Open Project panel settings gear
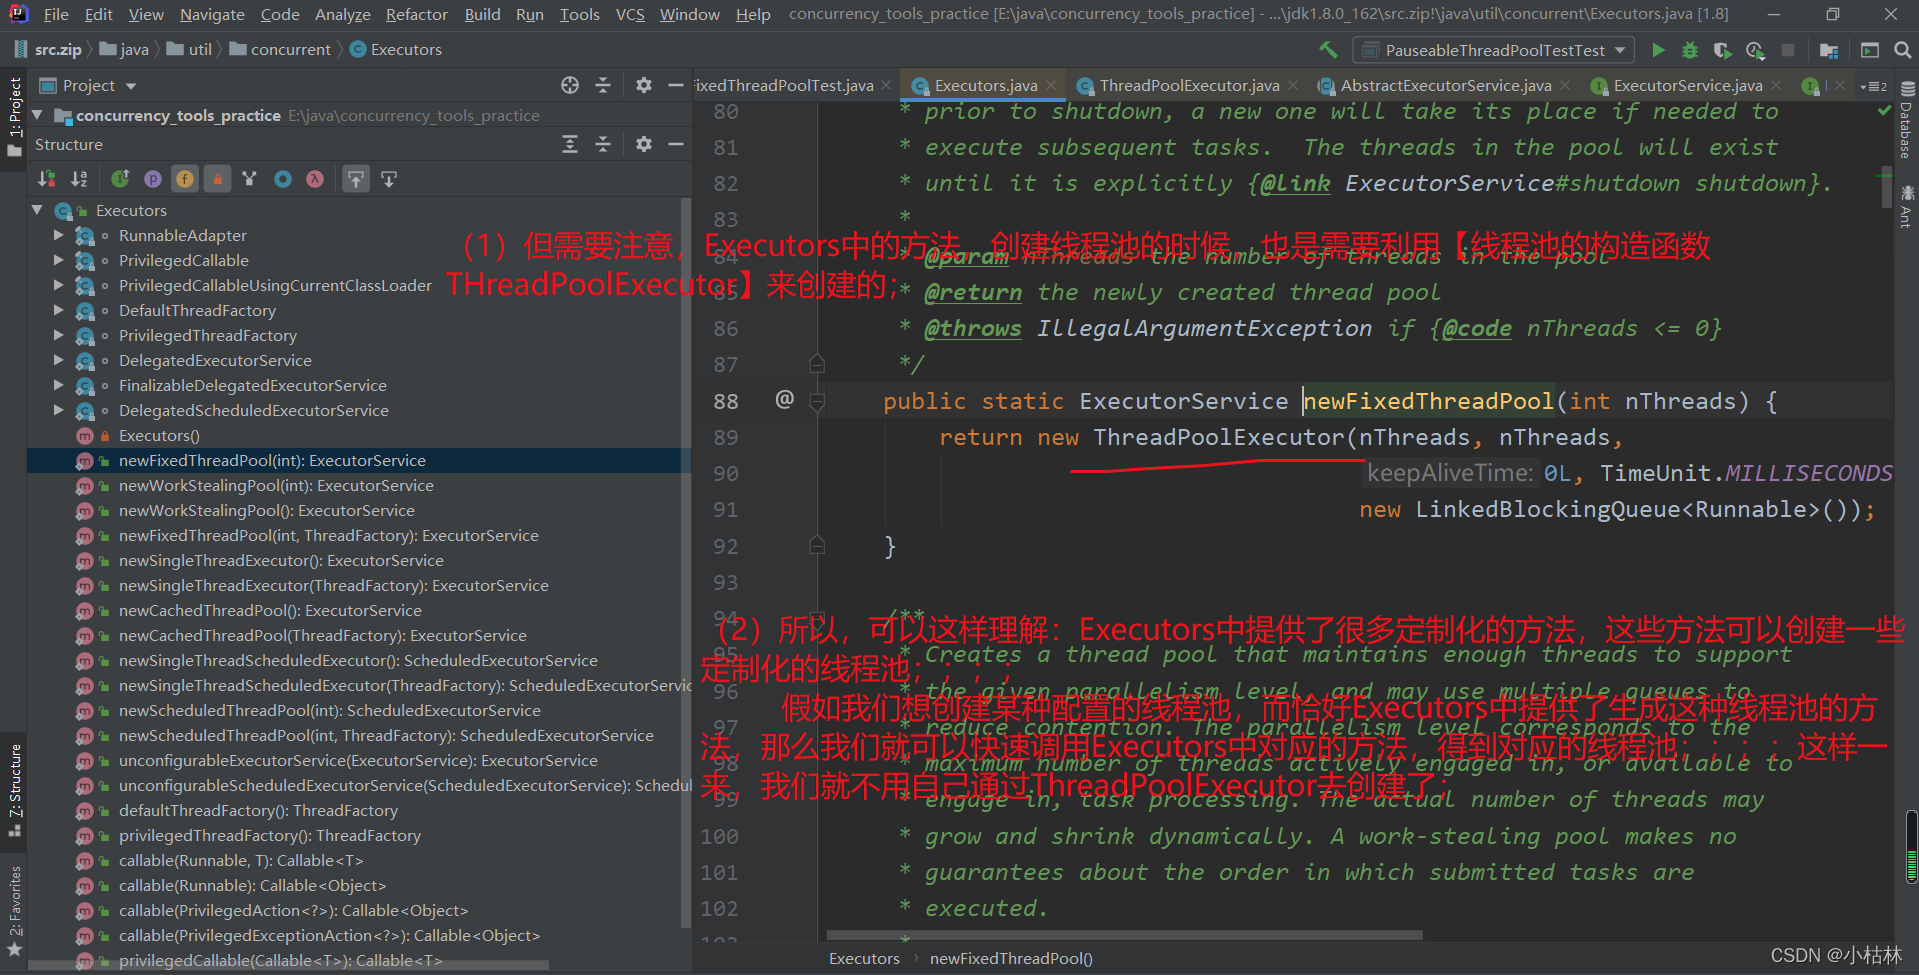Viewport: 1919px width, 975px height. [644, 85]
